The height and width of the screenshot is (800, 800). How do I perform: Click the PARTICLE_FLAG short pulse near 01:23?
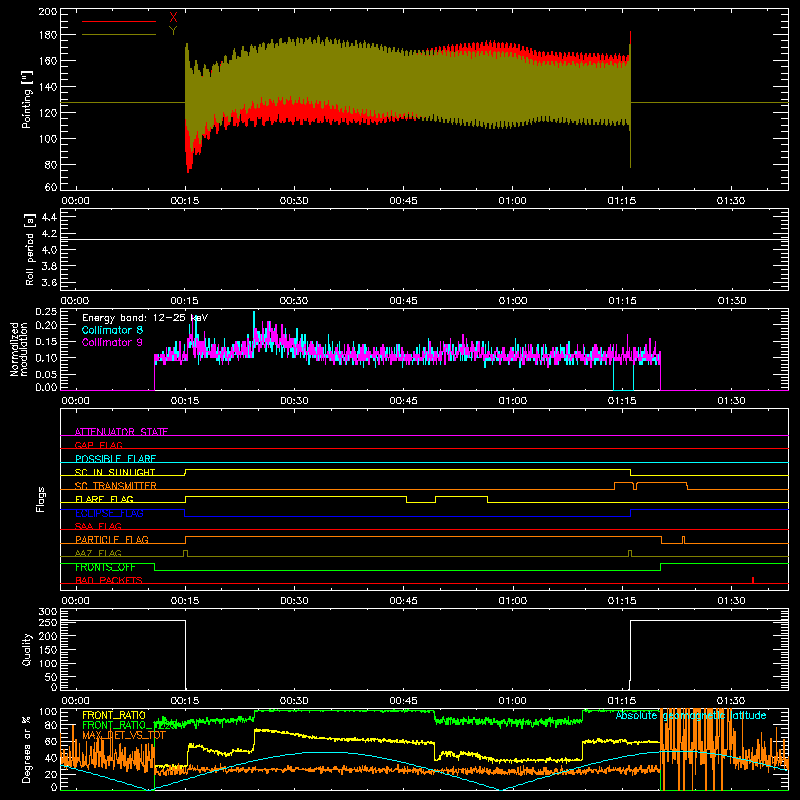point(684,540)
